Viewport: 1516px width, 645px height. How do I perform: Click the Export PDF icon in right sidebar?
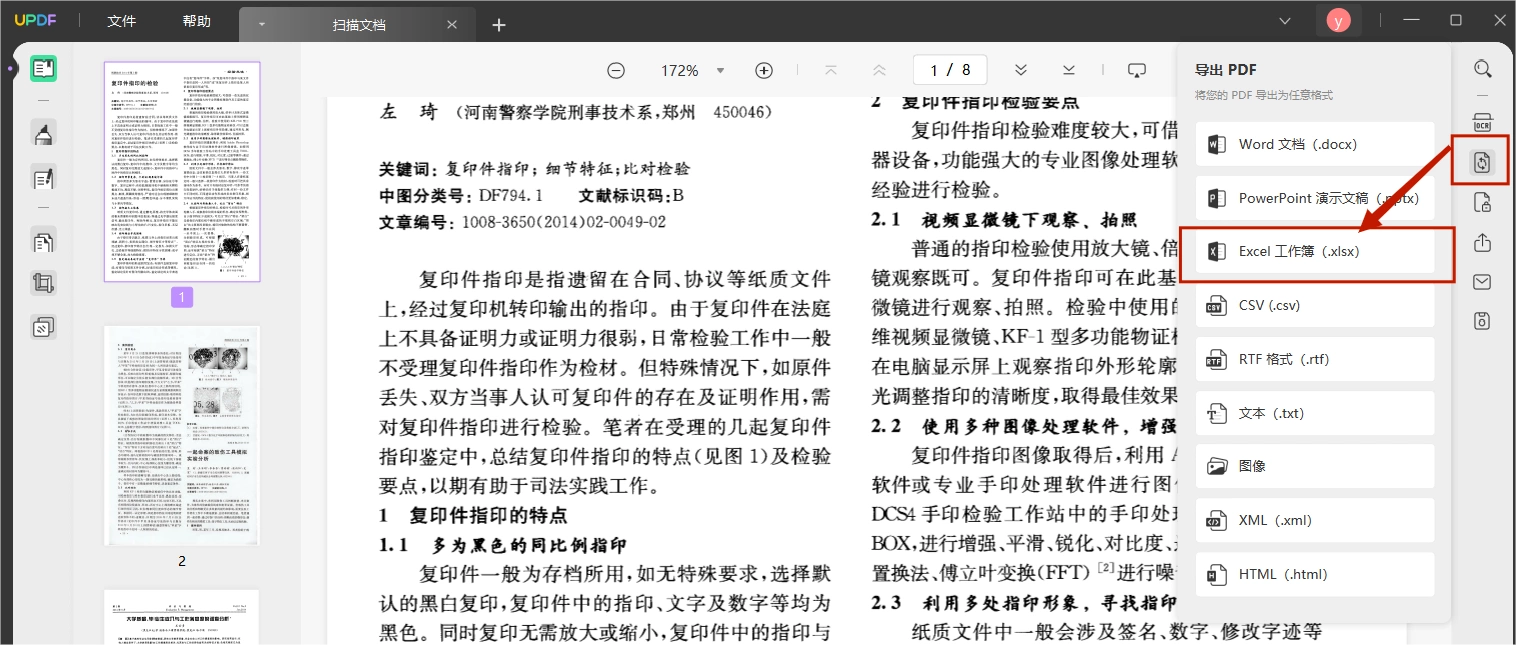1482,162
